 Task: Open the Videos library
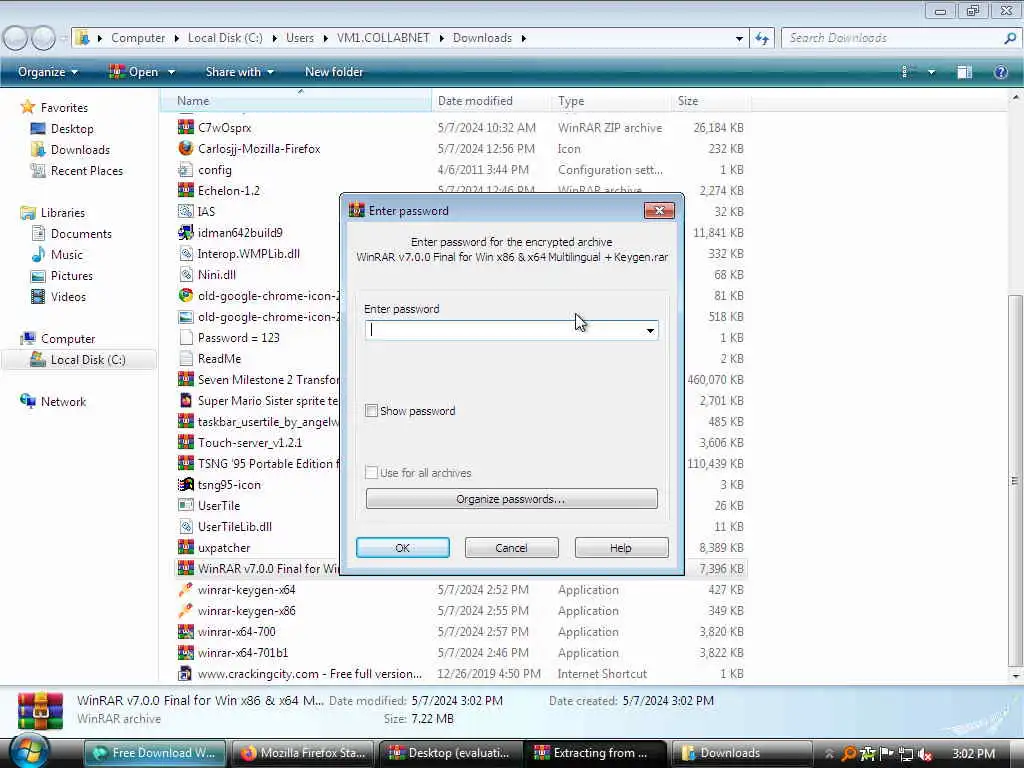click(x=68, y=296)
